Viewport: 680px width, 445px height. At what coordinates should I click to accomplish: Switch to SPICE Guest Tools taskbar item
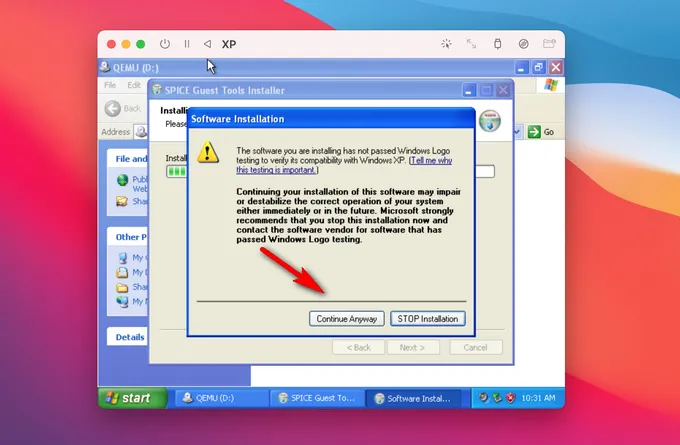(317, 398)
